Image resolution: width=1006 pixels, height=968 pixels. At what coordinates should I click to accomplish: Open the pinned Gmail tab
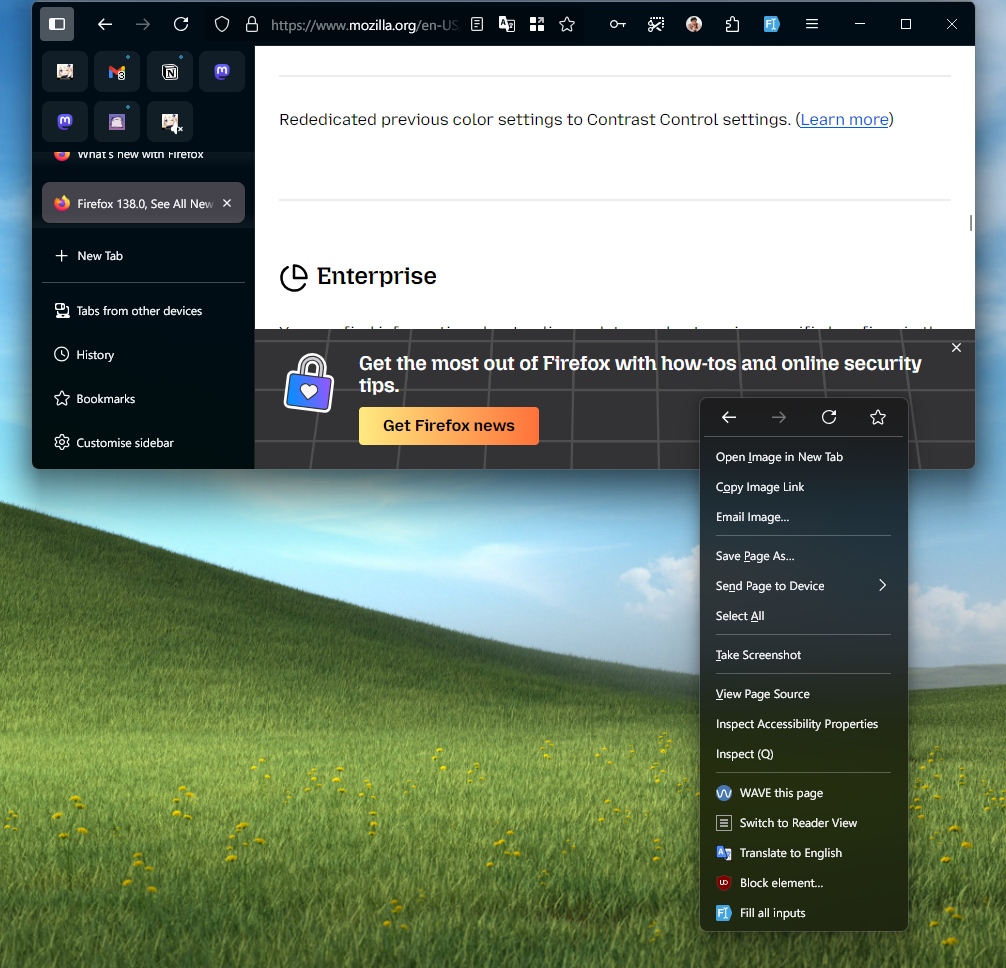(117, 72)
